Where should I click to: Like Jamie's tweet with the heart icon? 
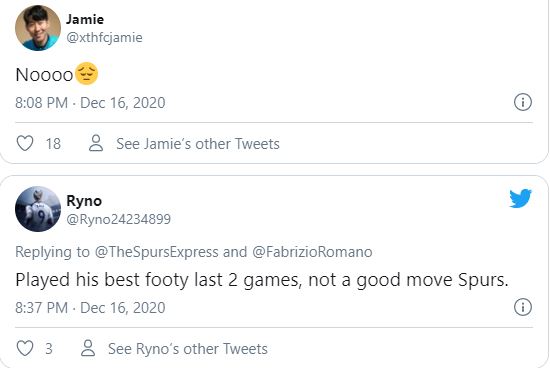click(25, 143)
